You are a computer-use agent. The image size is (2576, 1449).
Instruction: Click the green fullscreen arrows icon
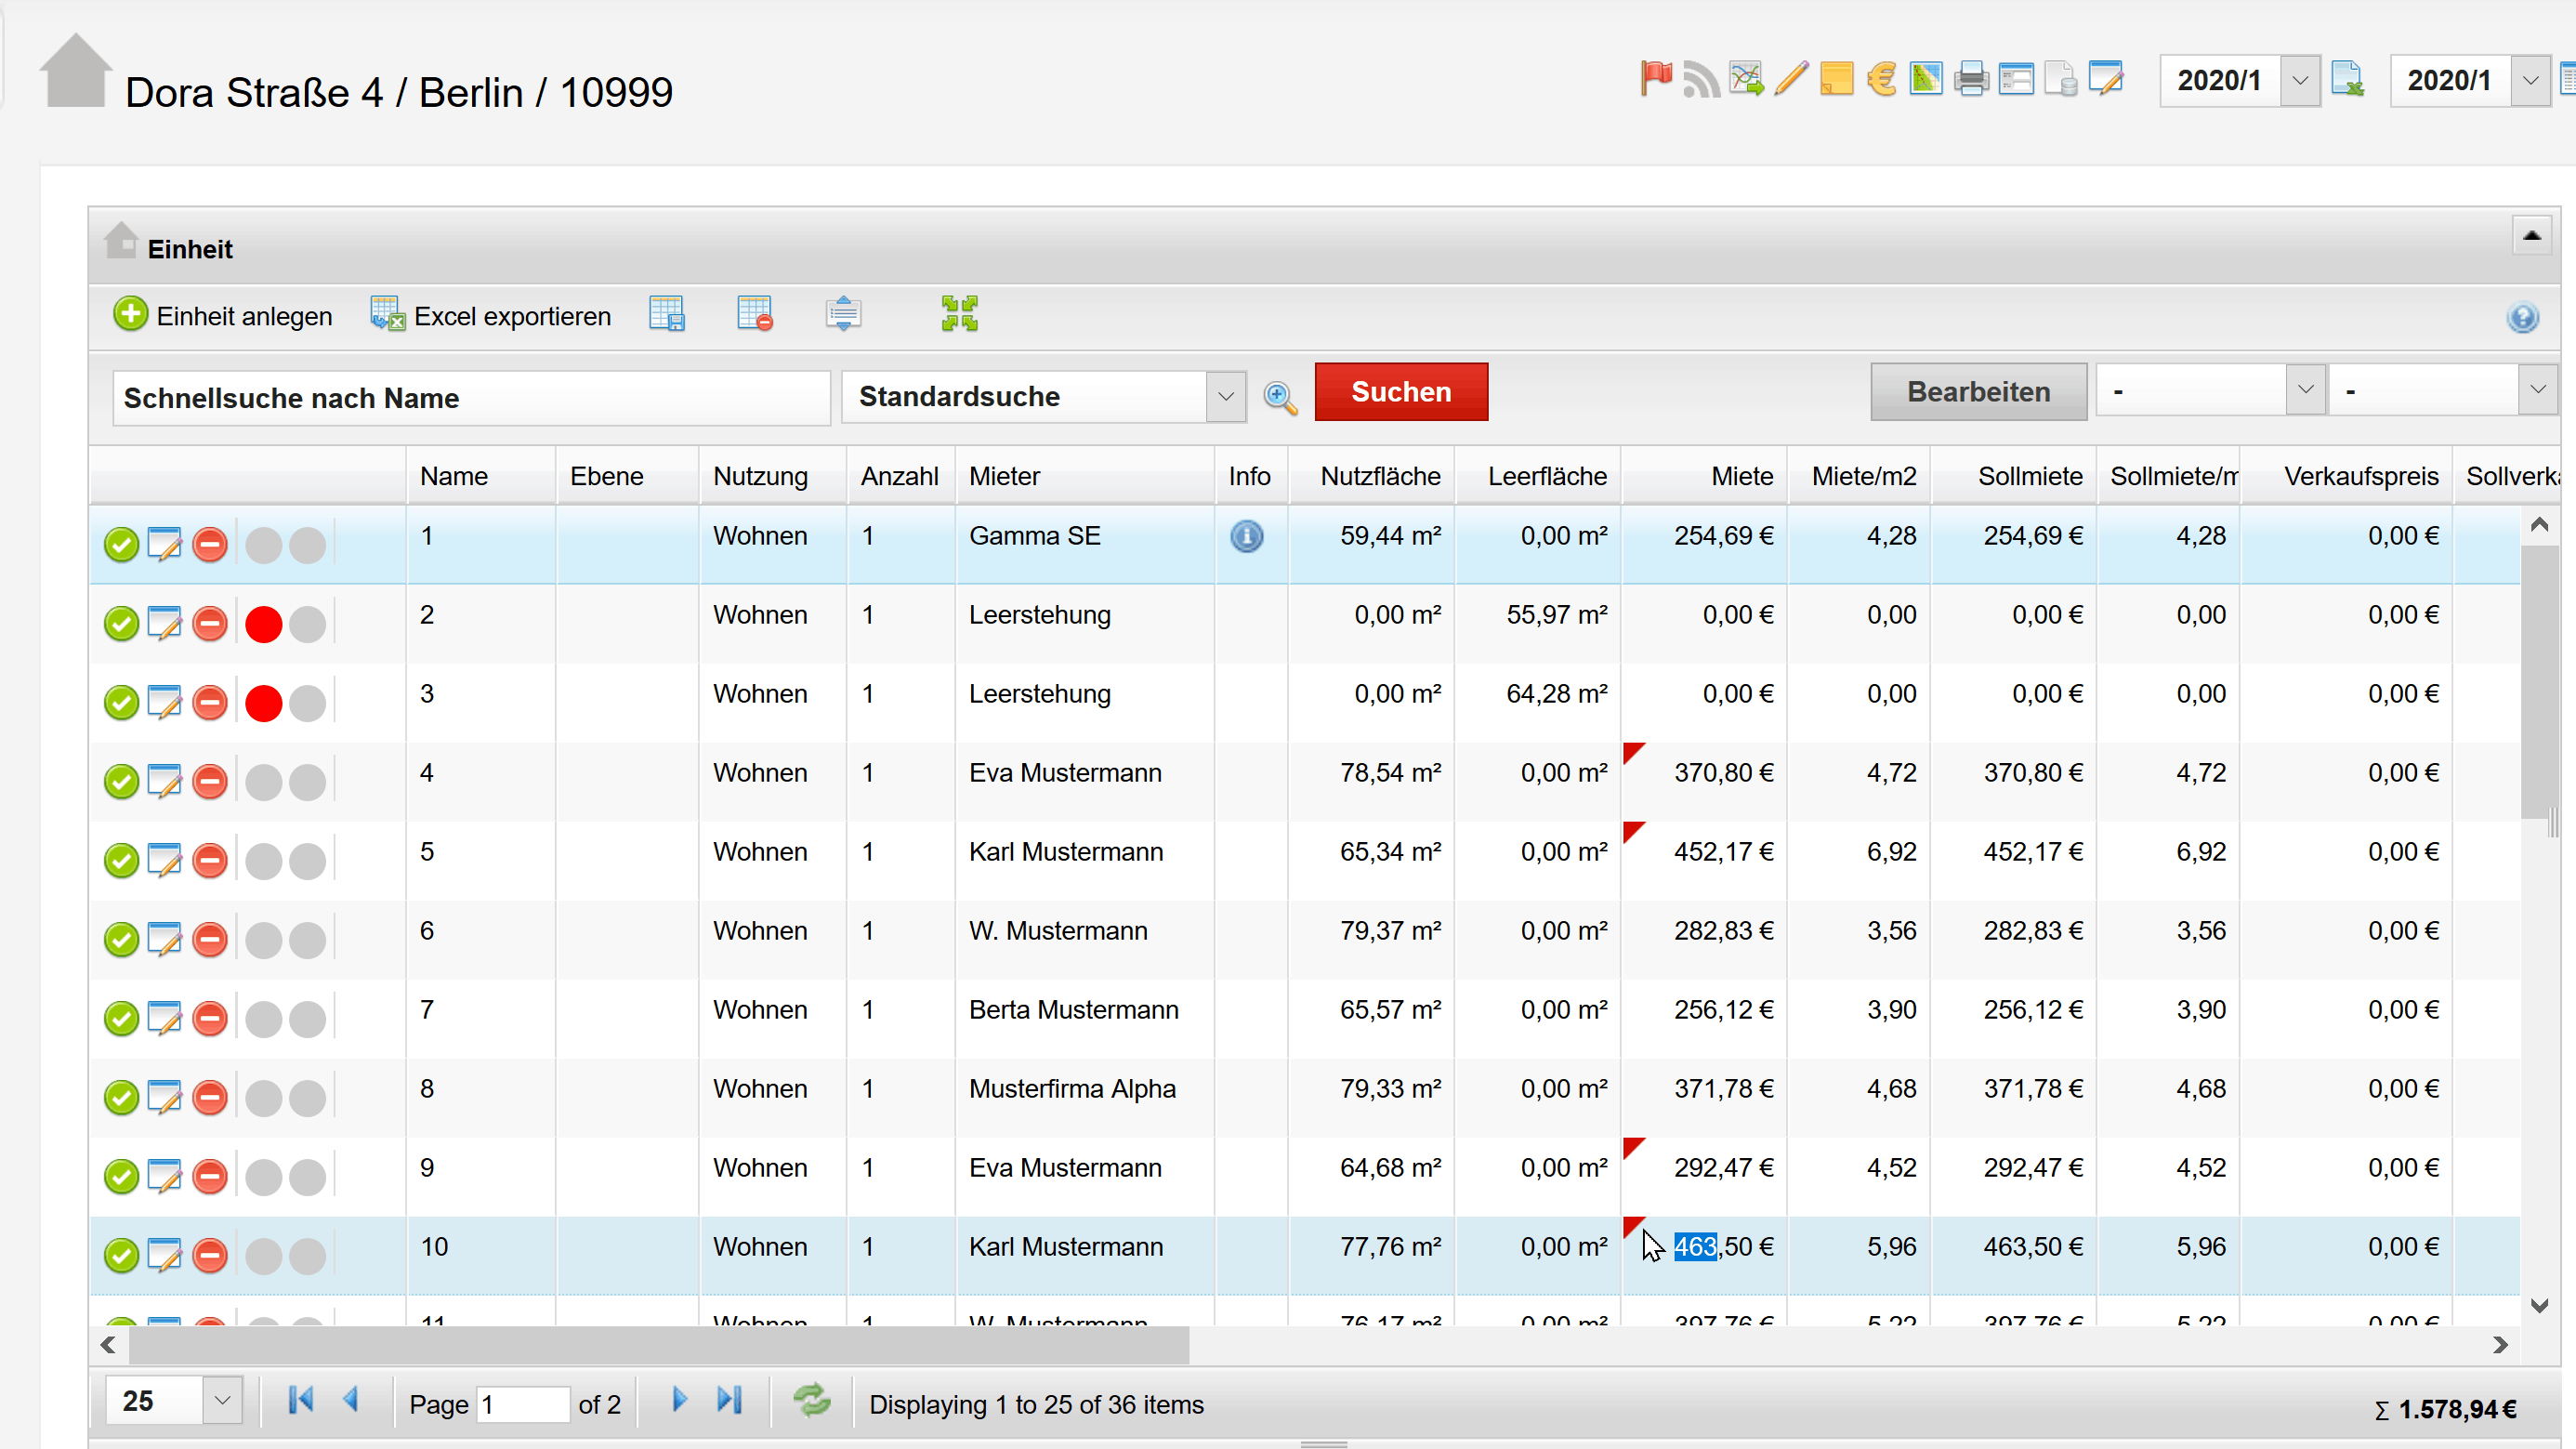pos(959,314)
